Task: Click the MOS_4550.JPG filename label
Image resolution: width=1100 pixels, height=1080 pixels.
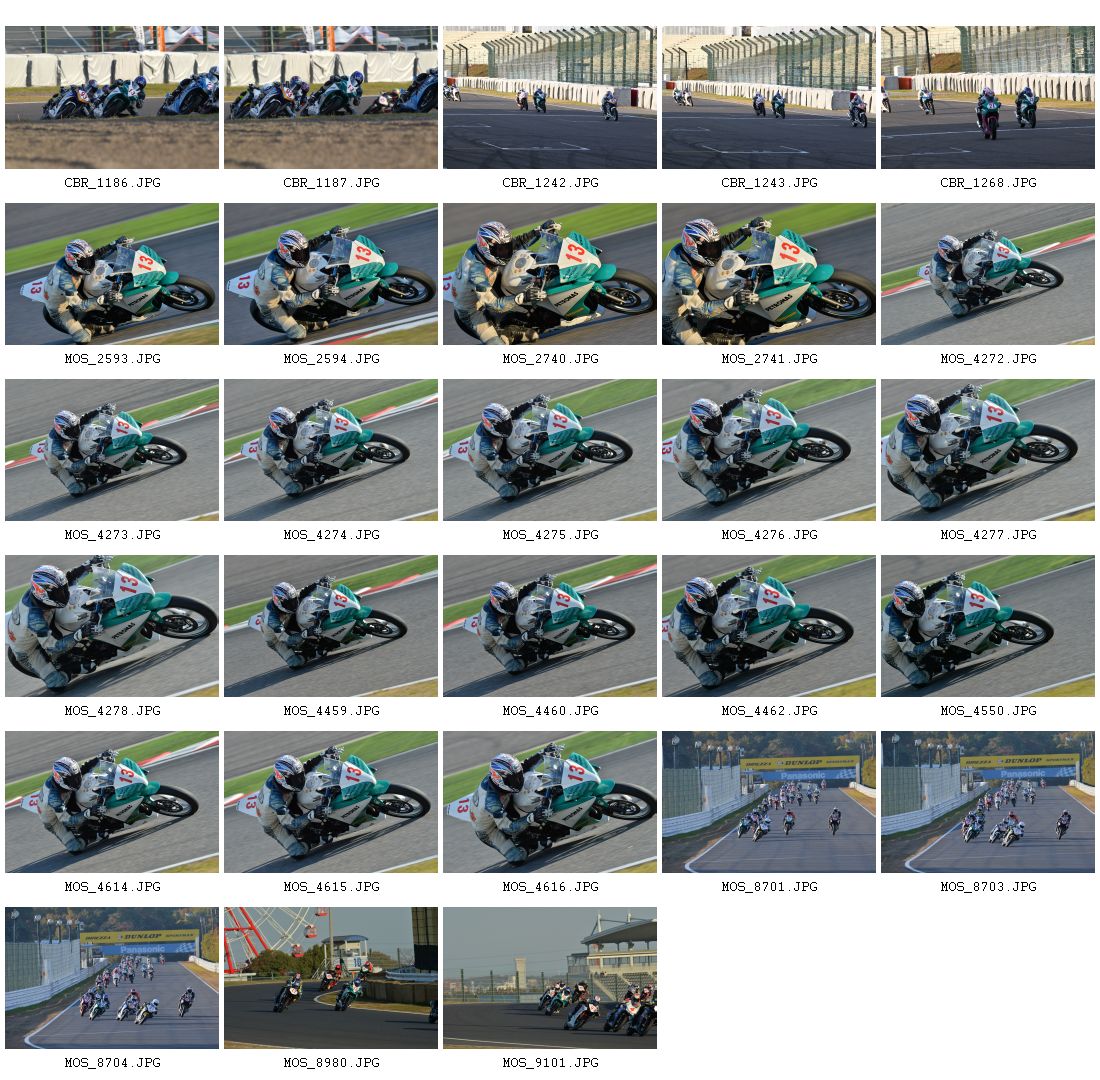Action: (988, 710)
